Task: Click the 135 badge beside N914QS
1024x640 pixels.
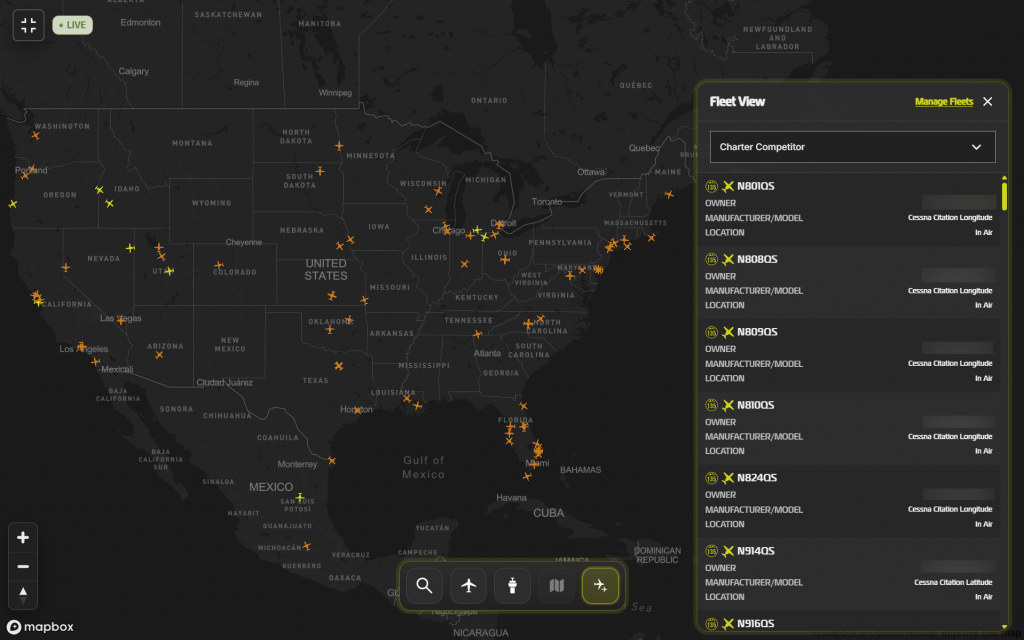Action: click(711, 551)
